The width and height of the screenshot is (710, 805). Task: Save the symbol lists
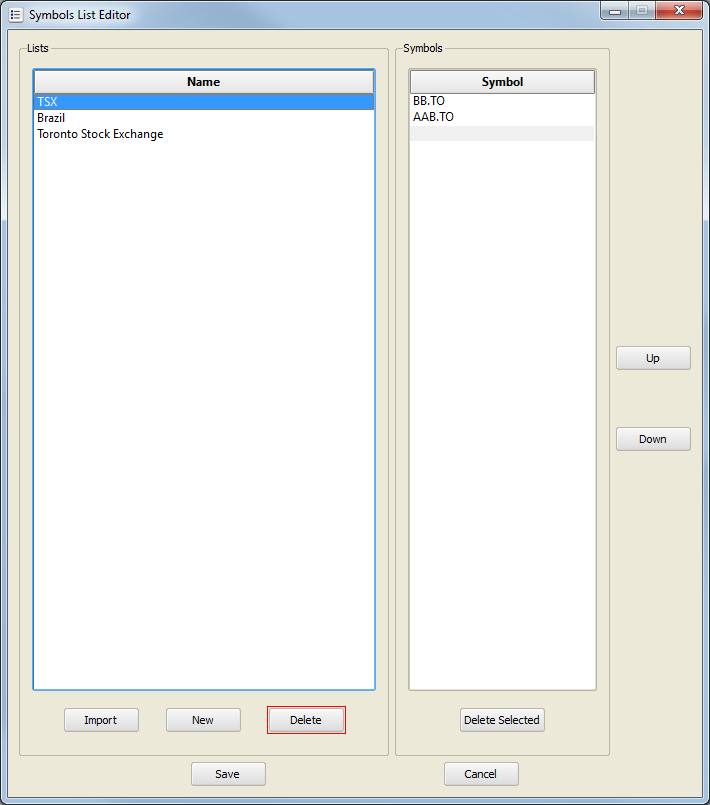[x=228, y=774]
